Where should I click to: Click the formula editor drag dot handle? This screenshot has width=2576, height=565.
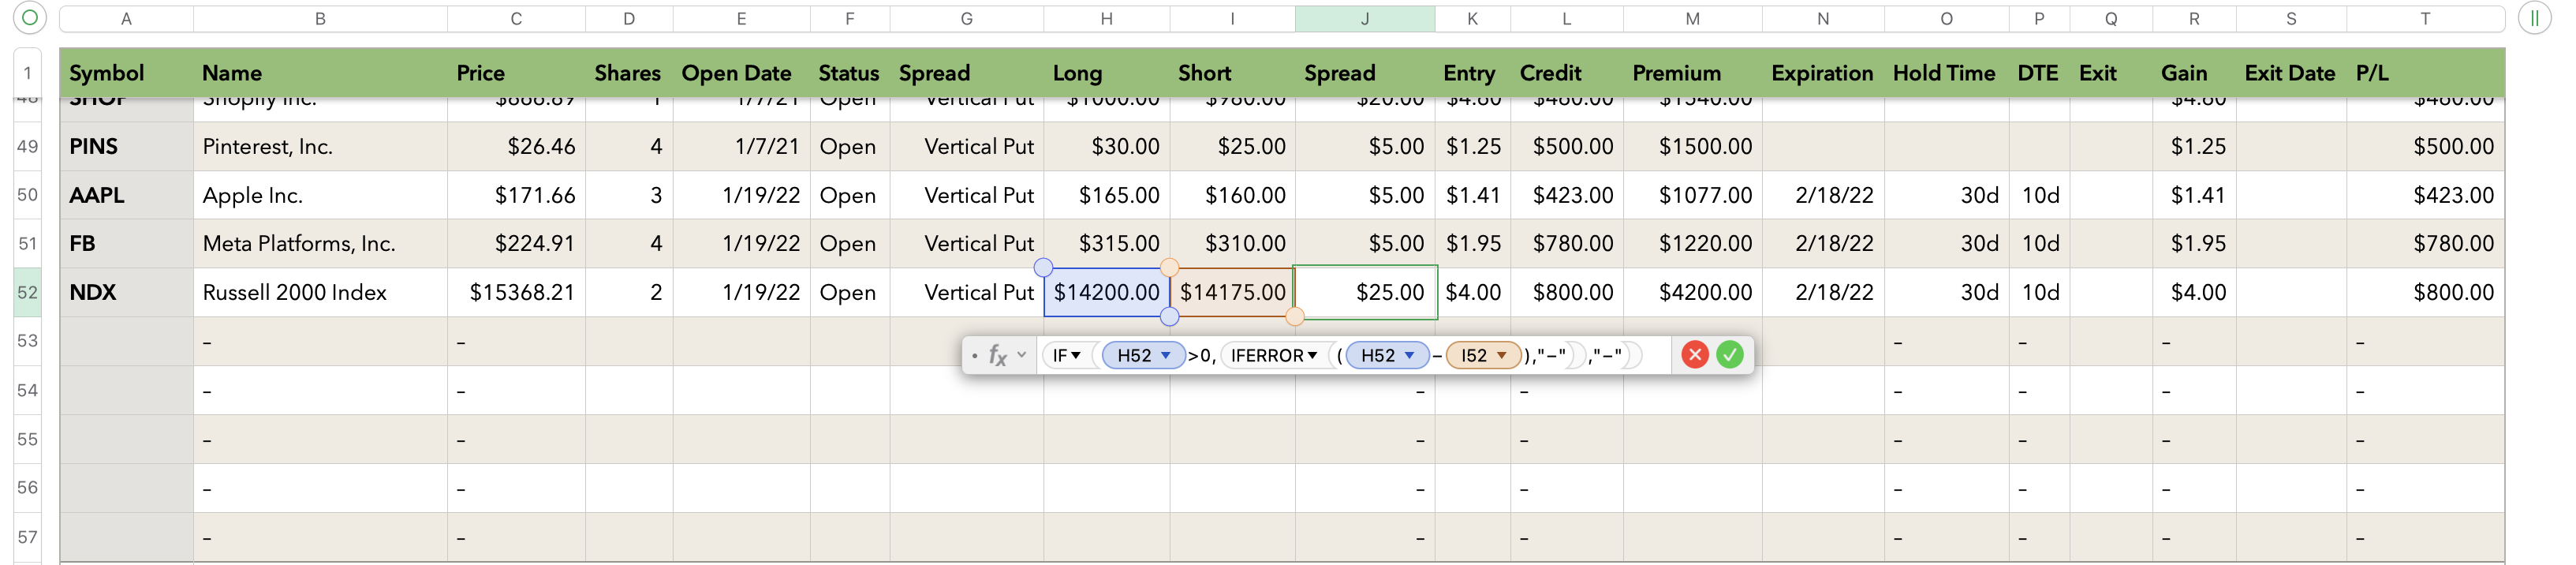974,355
